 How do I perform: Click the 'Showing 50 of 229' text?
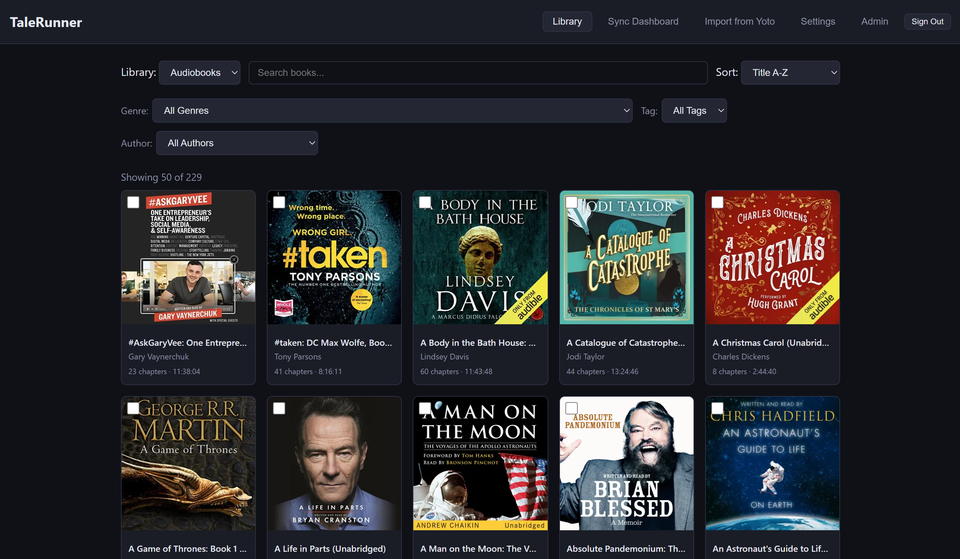pos(161,177)
